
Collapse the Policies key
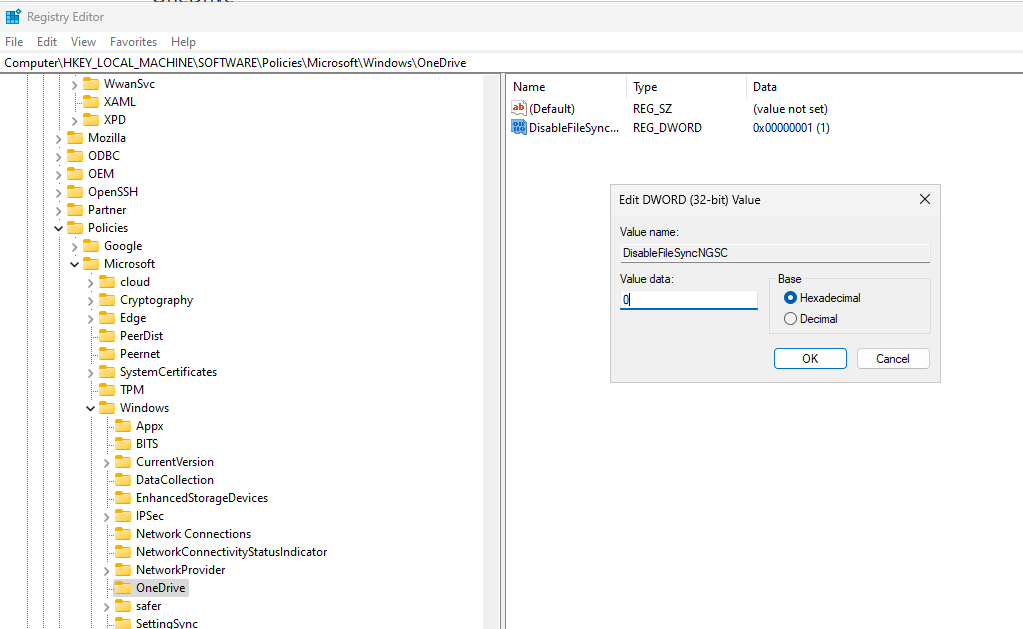click(x=59, y=228)
